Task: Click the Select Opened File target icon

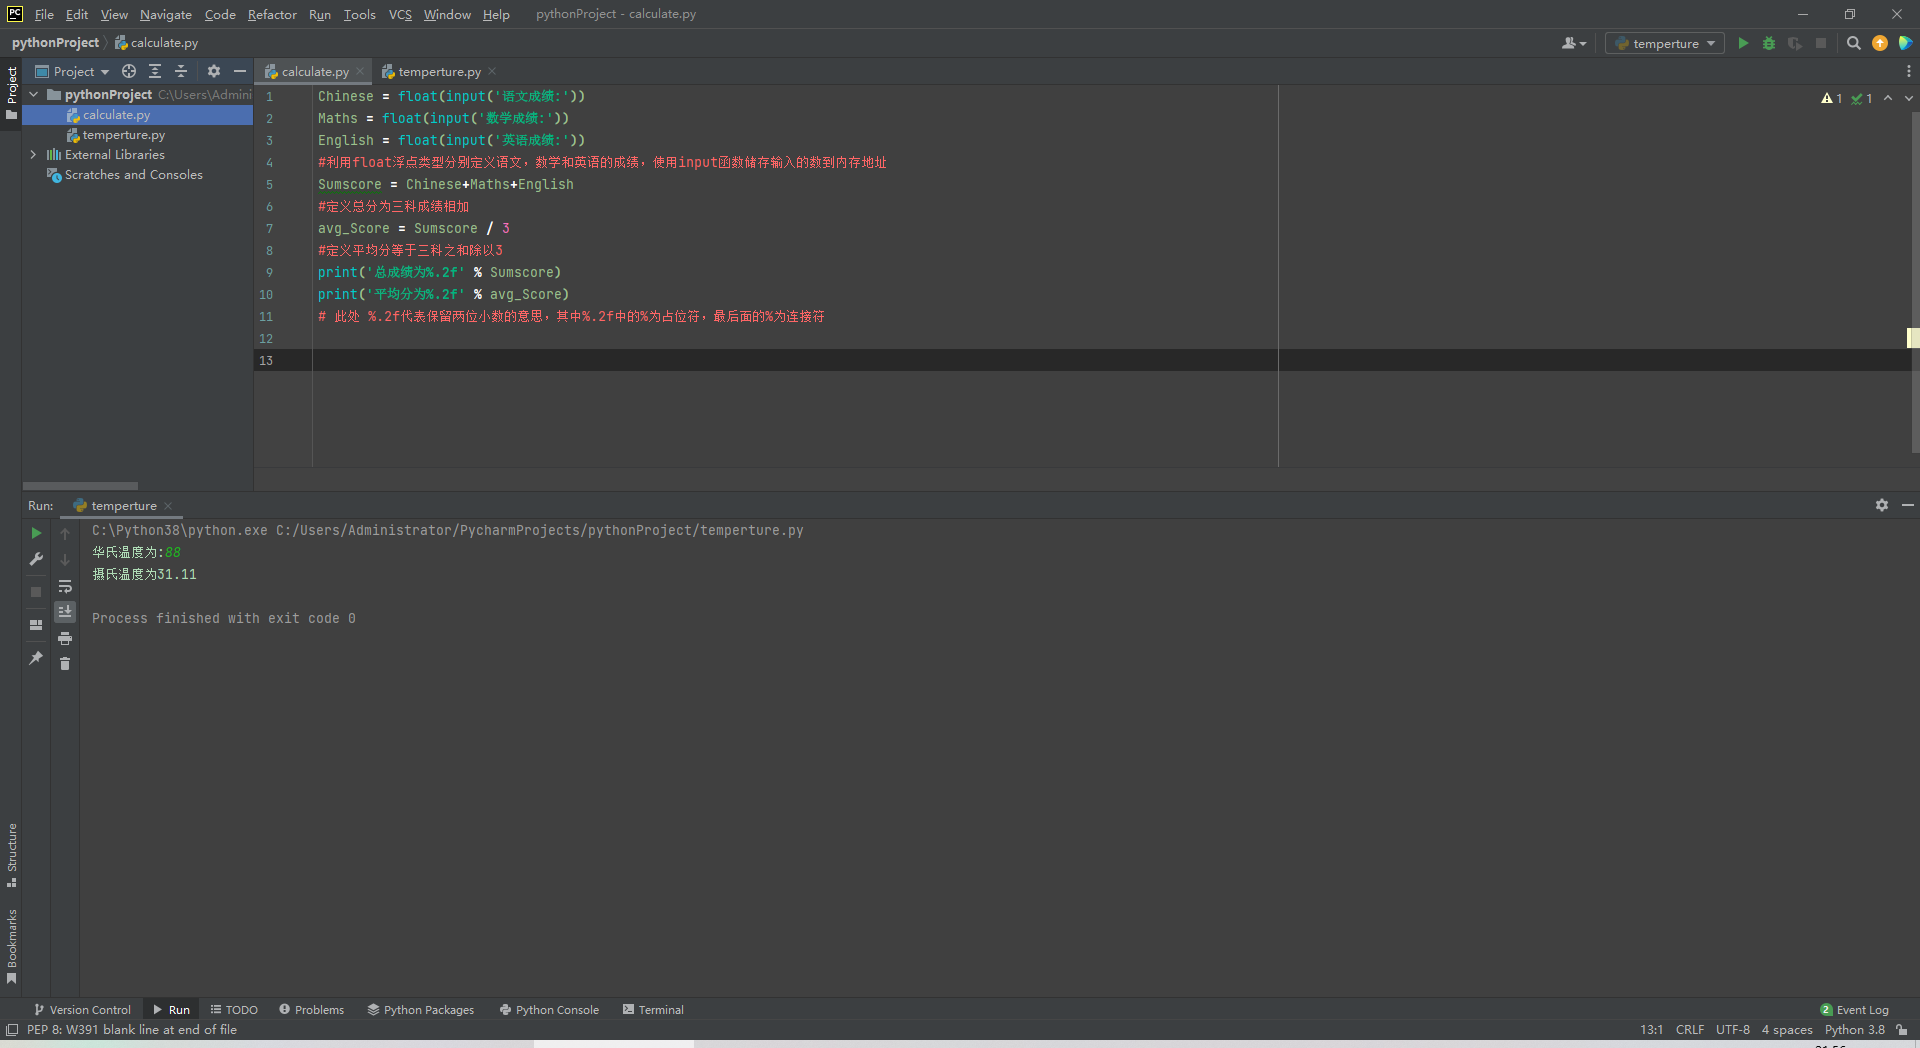Action: tap(129, 71)
